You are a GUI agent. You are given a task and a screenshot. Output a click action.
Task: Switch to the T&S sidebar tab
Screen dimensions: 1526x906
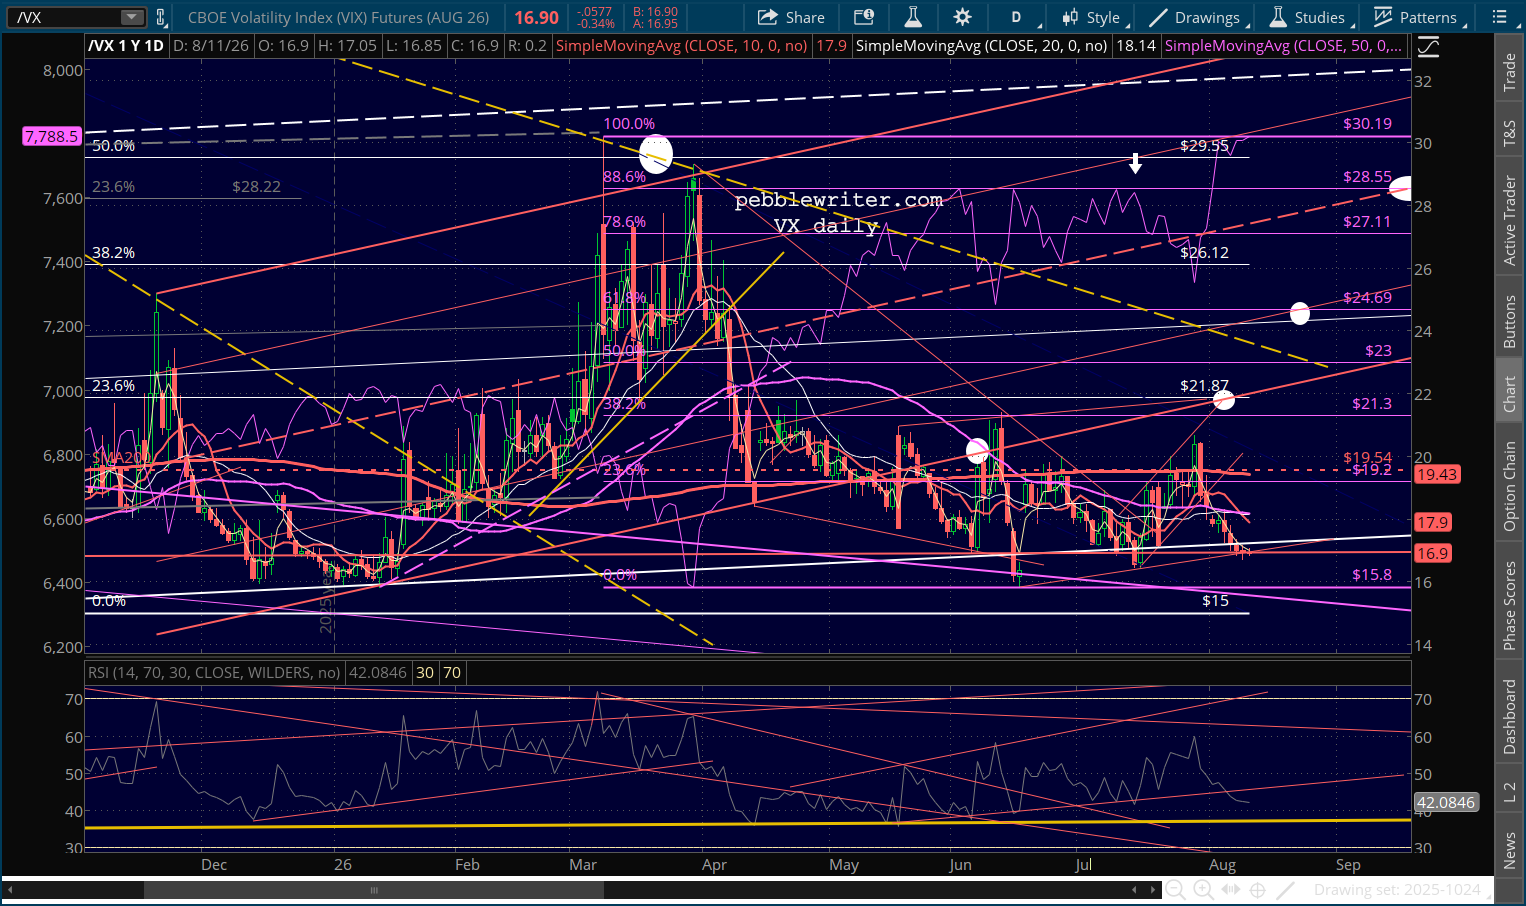coord(1509,133)
